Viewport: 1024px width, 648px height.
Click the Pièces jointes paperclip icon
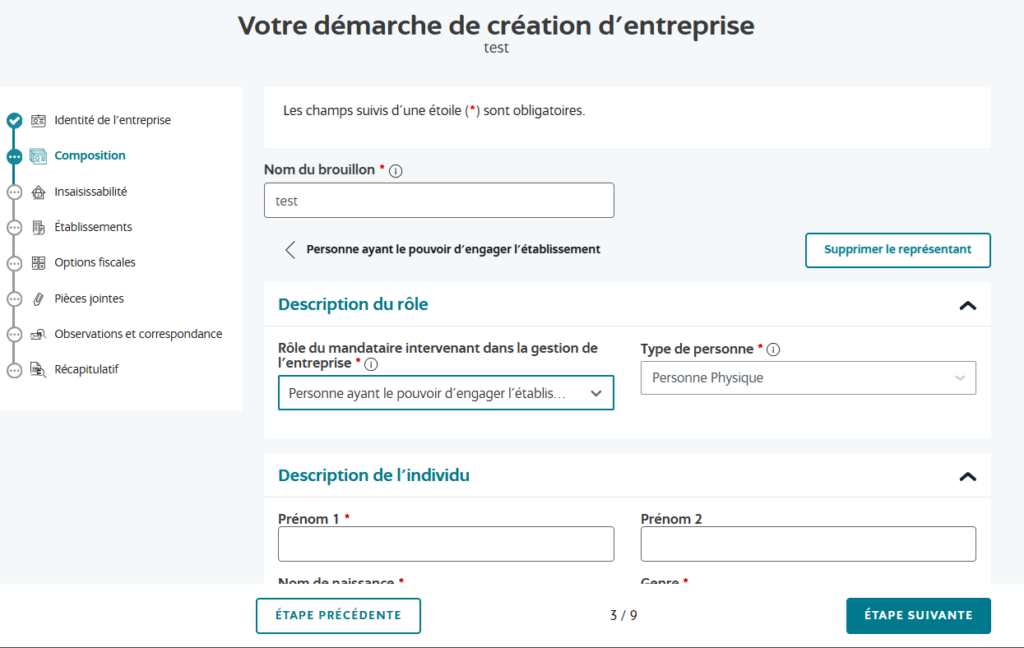coord(39,299)
